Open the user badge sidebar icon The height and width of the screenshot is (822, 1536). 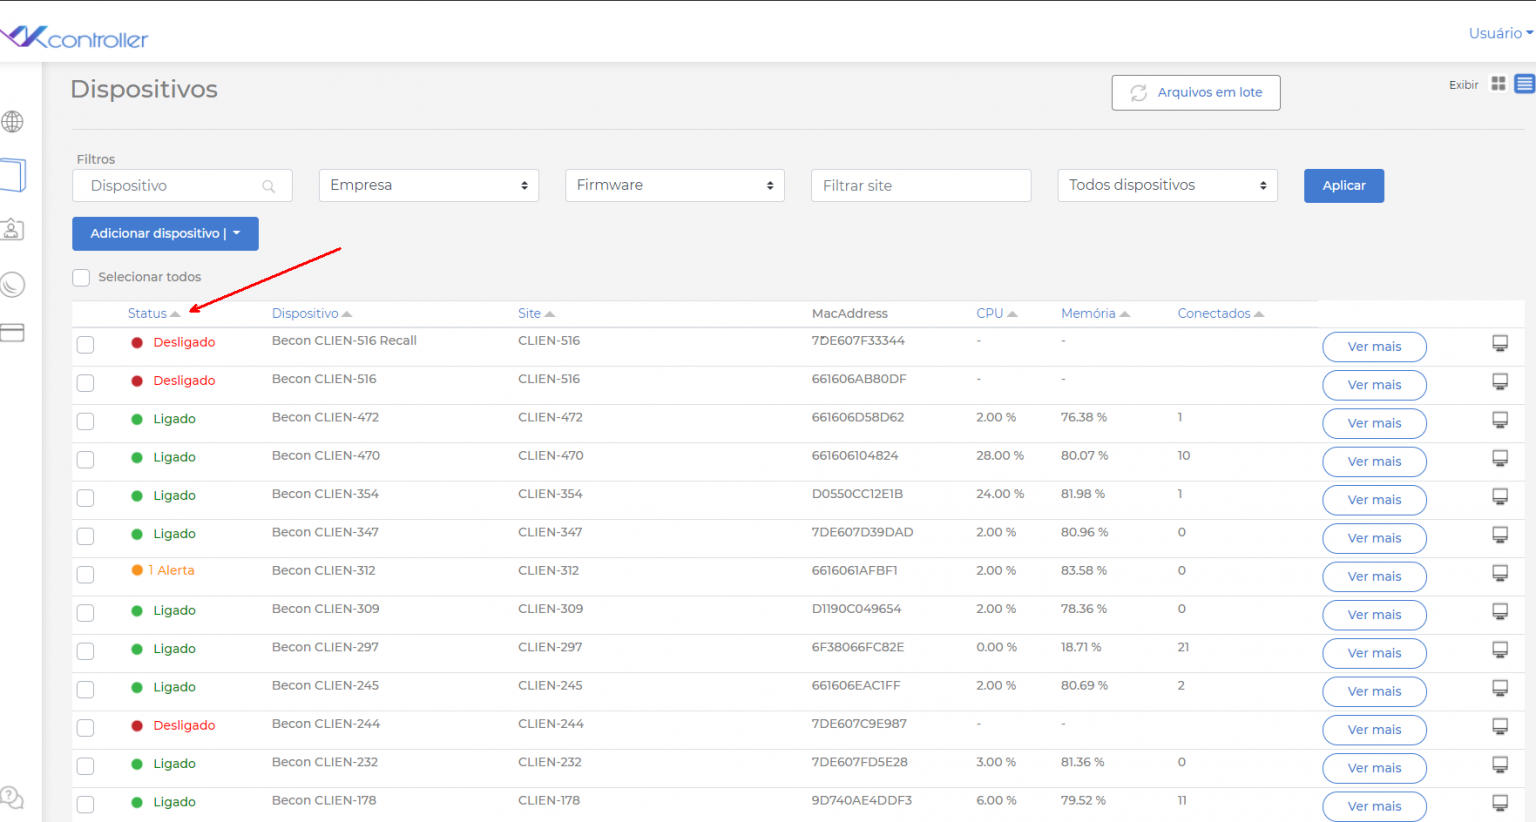(12, 229)
